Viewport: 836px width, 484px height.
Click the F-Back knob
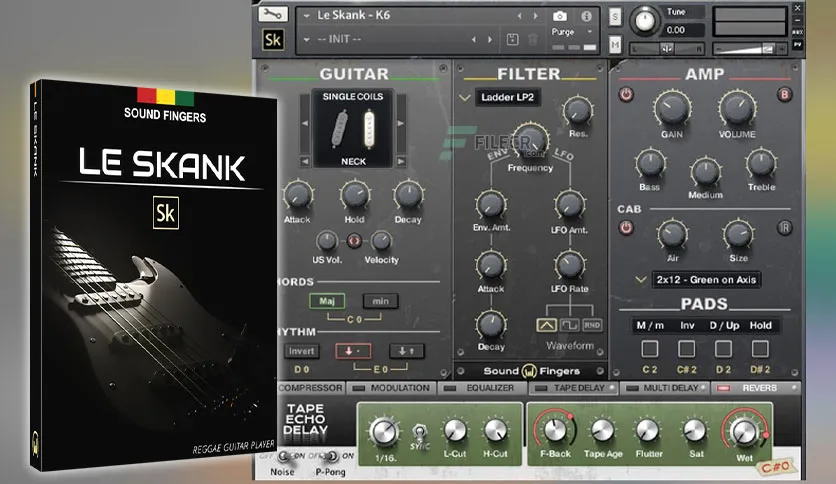coord(554,430)
